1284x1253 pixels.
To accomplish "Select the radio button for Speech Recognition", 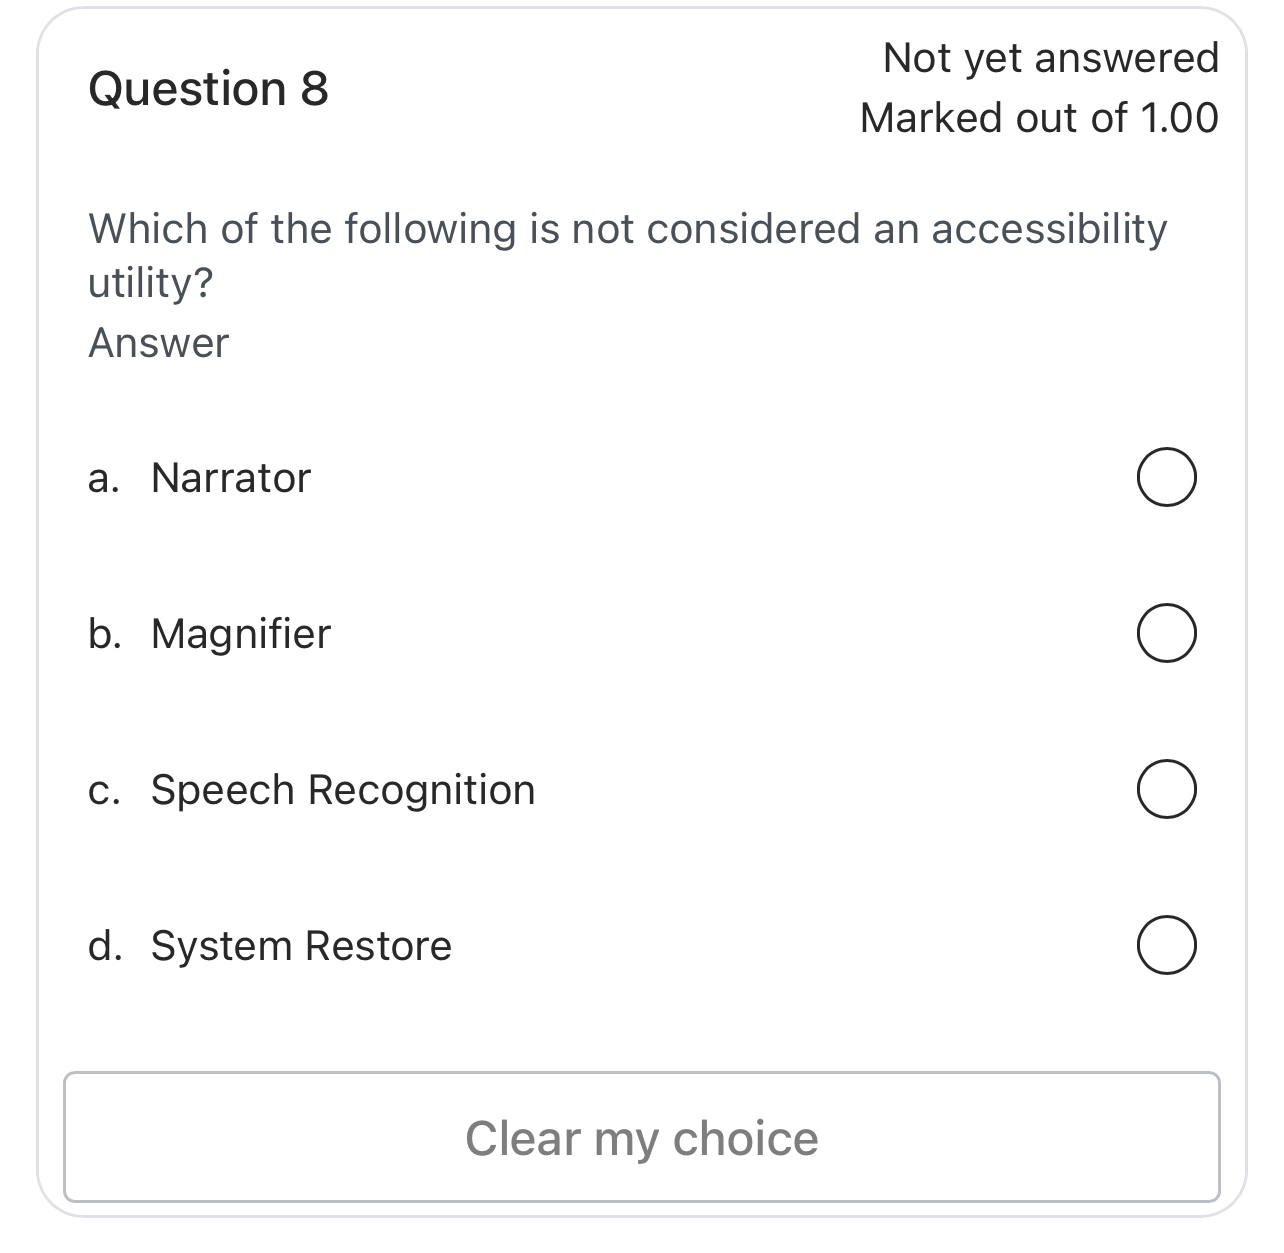I will [x=1167, y=788].
